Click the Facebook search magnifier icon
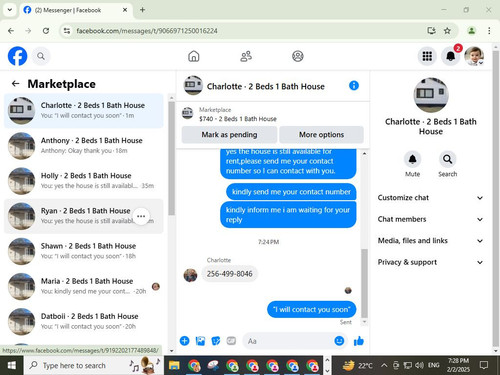 [41, 56]
